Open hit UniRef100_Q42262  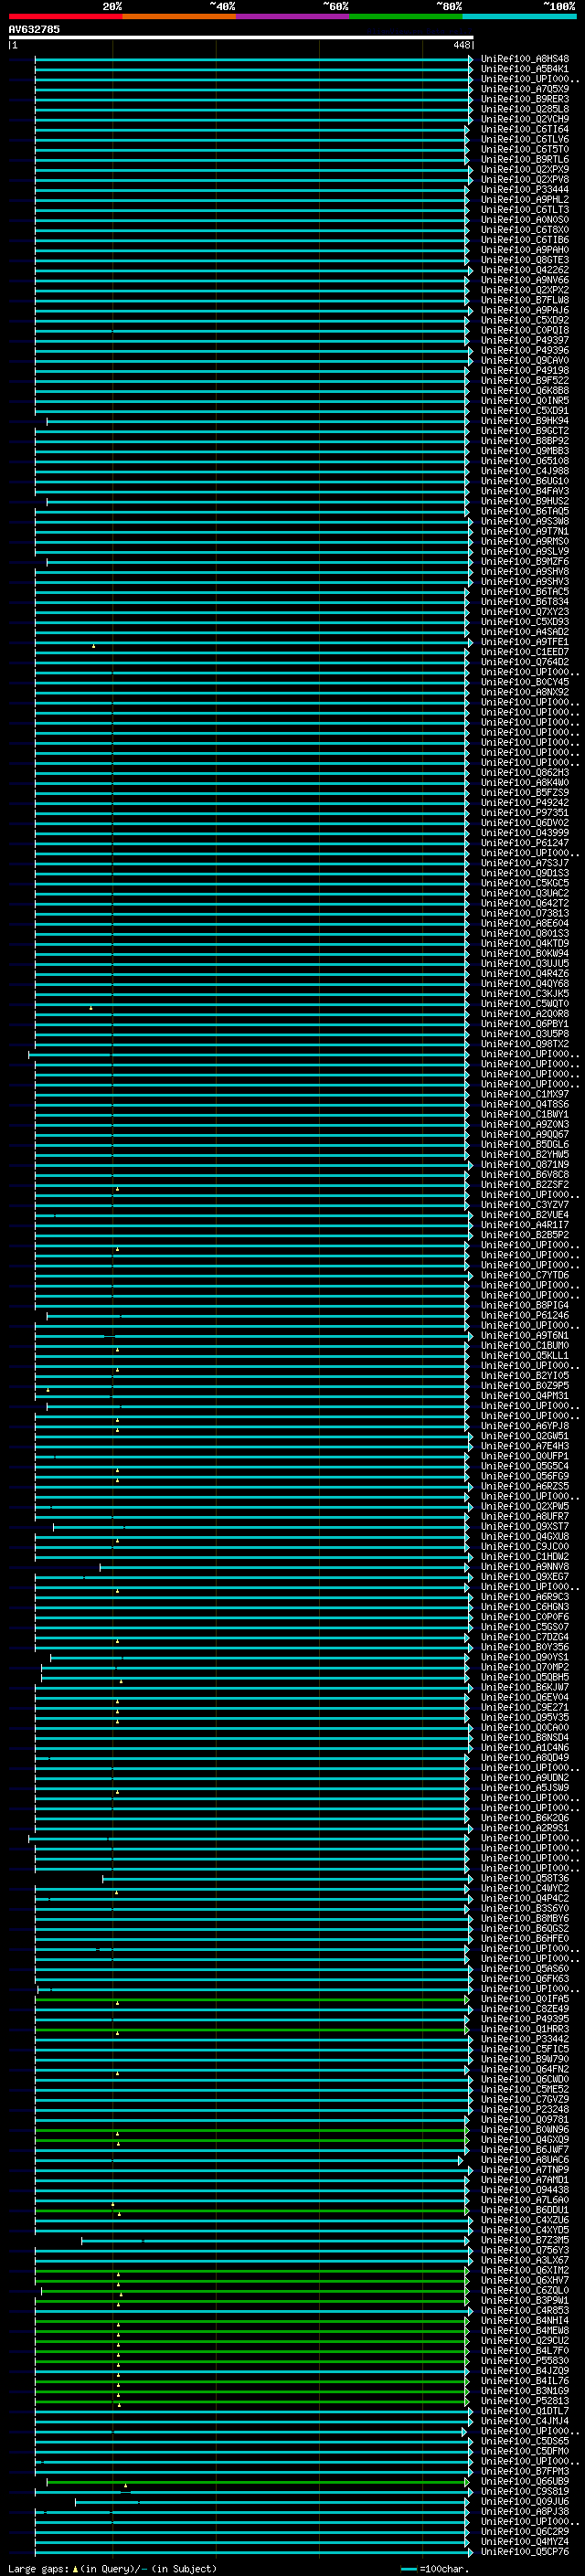525,270
